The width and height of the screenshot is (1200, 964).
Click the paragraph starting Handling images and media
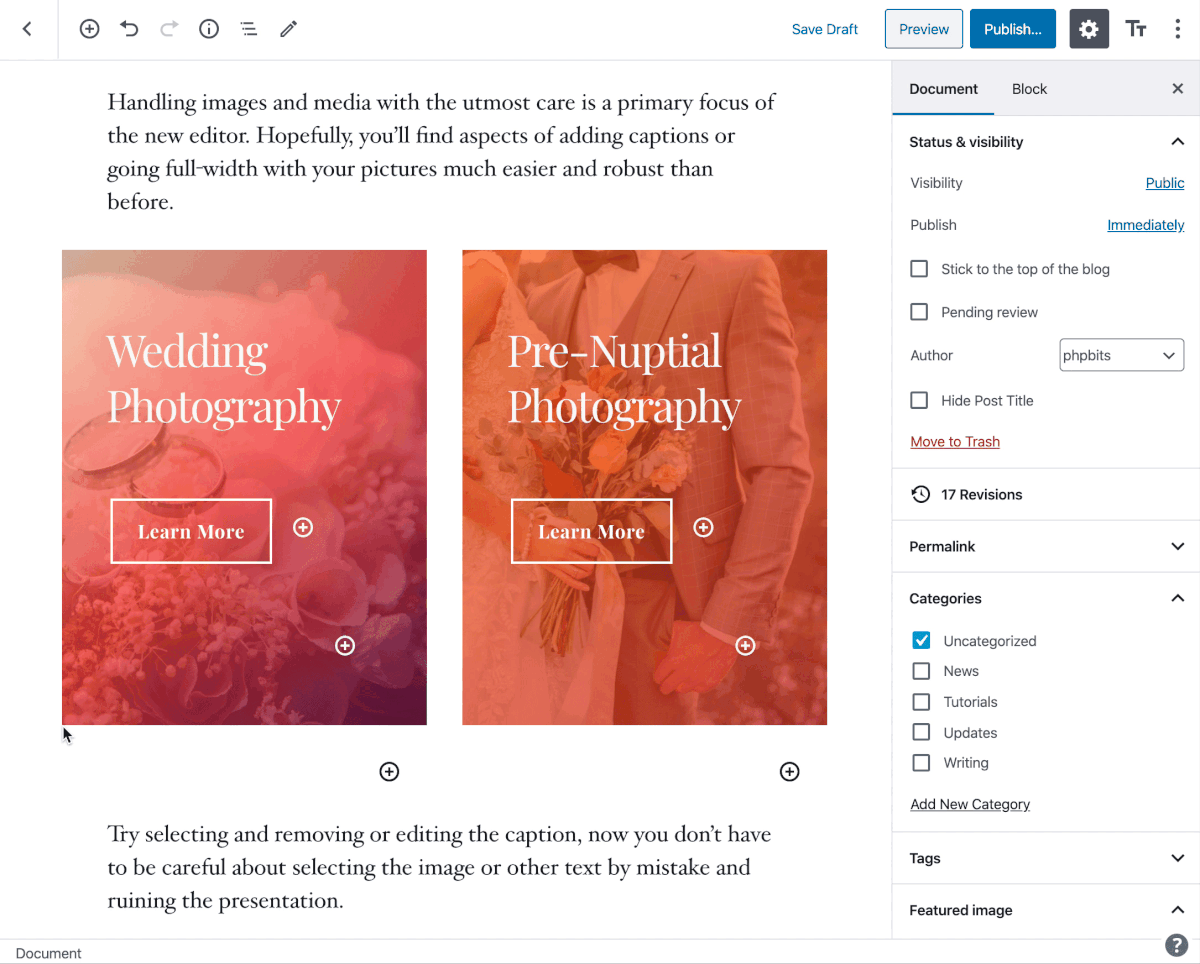point(441,152)
